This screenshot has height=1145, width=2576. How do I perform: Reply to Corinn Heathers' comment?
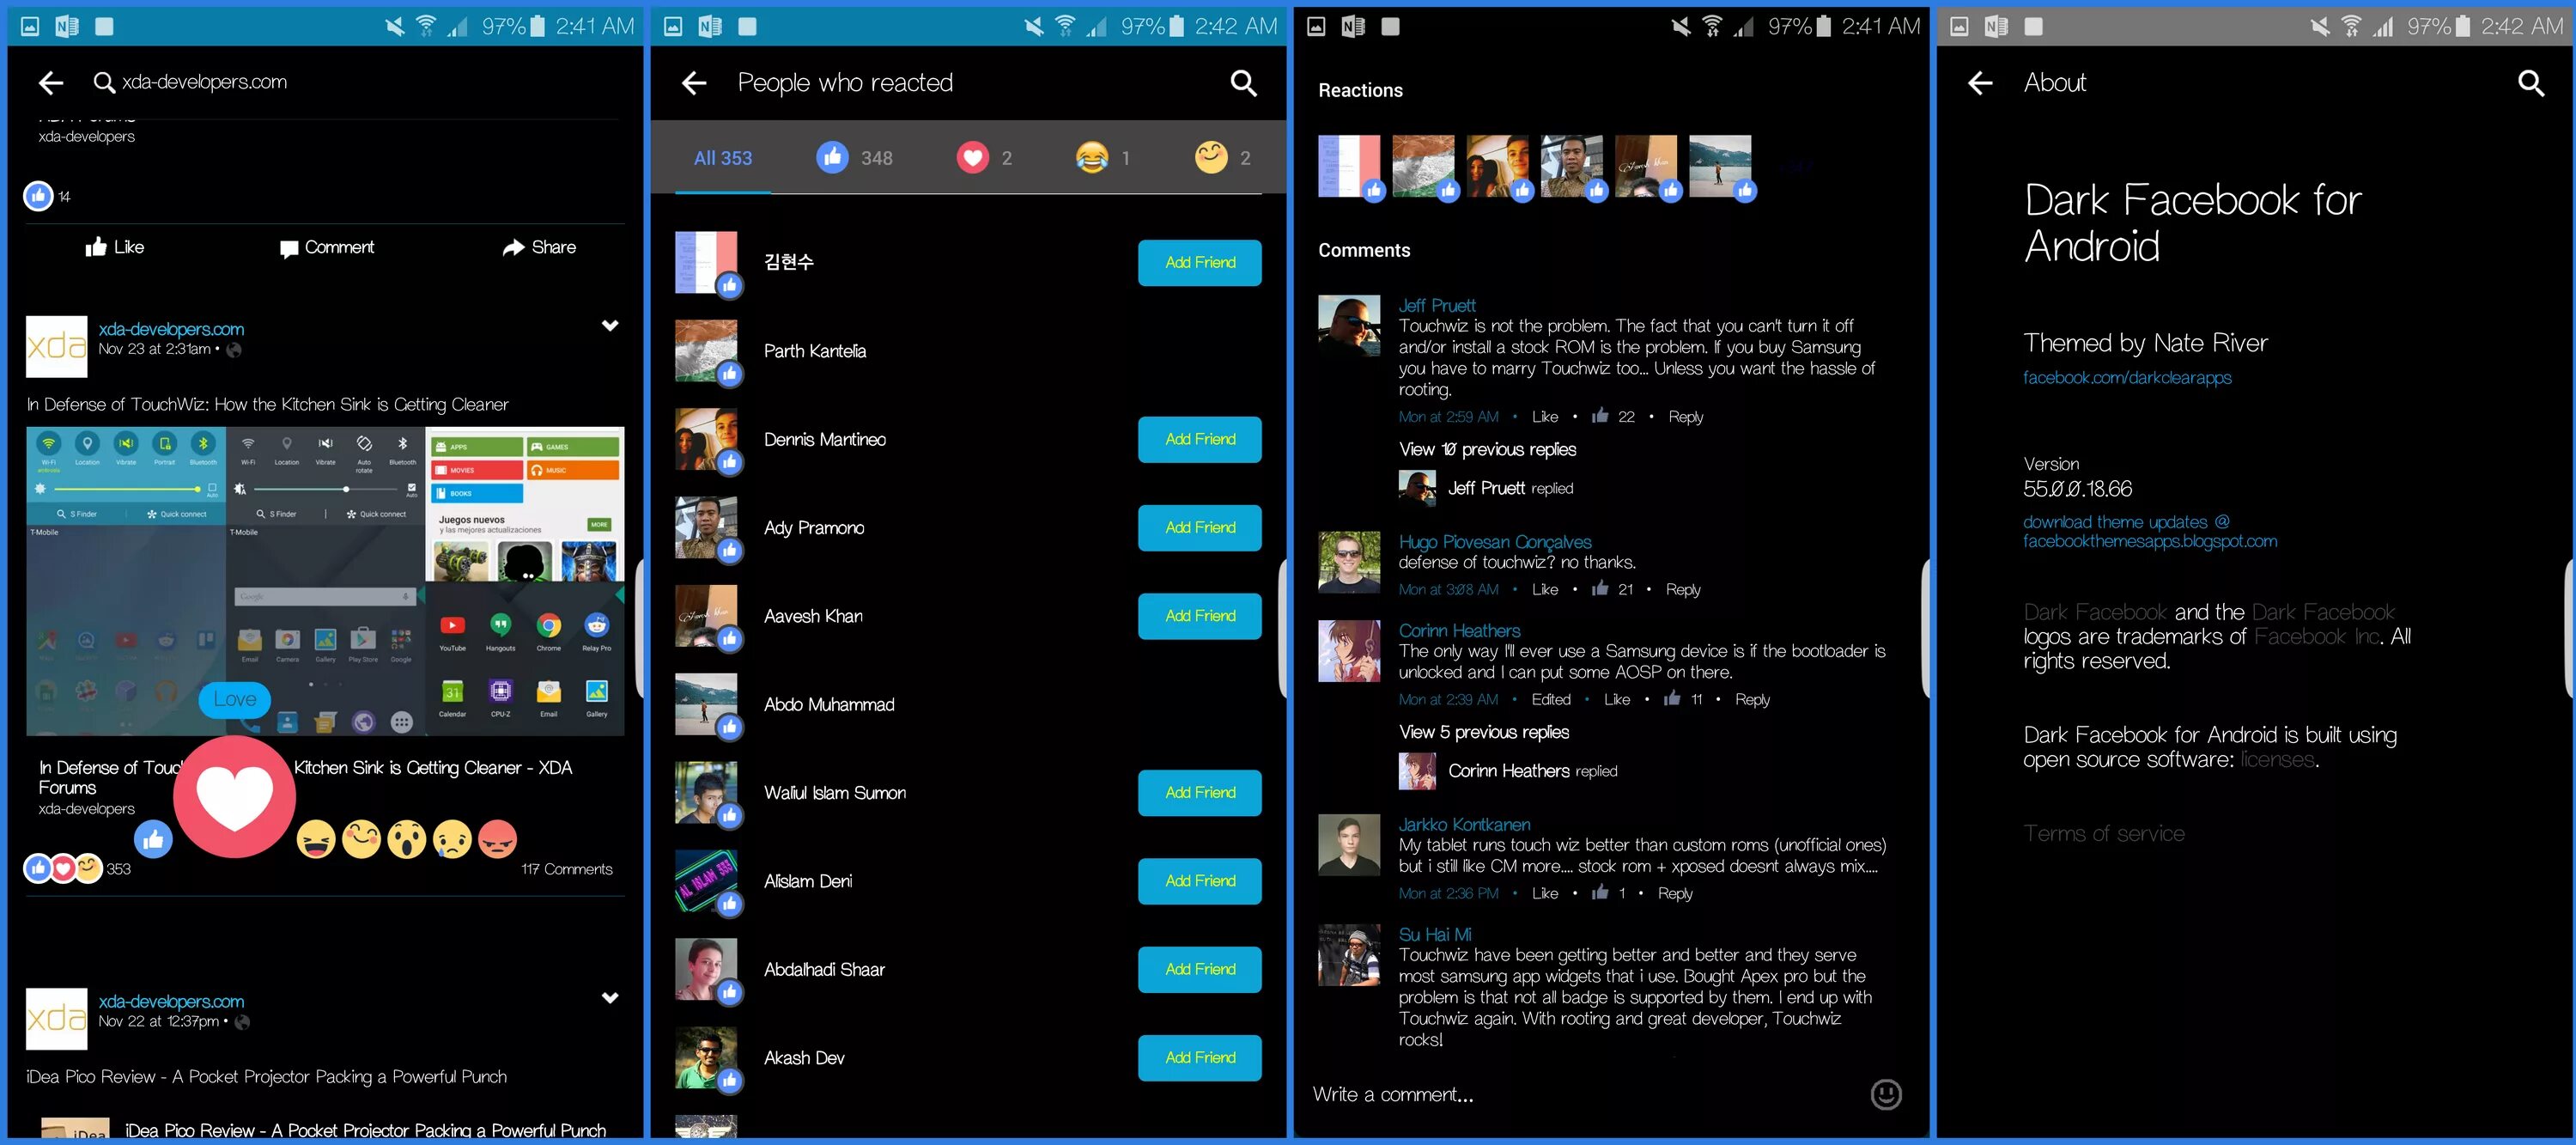pos(1752,700)
